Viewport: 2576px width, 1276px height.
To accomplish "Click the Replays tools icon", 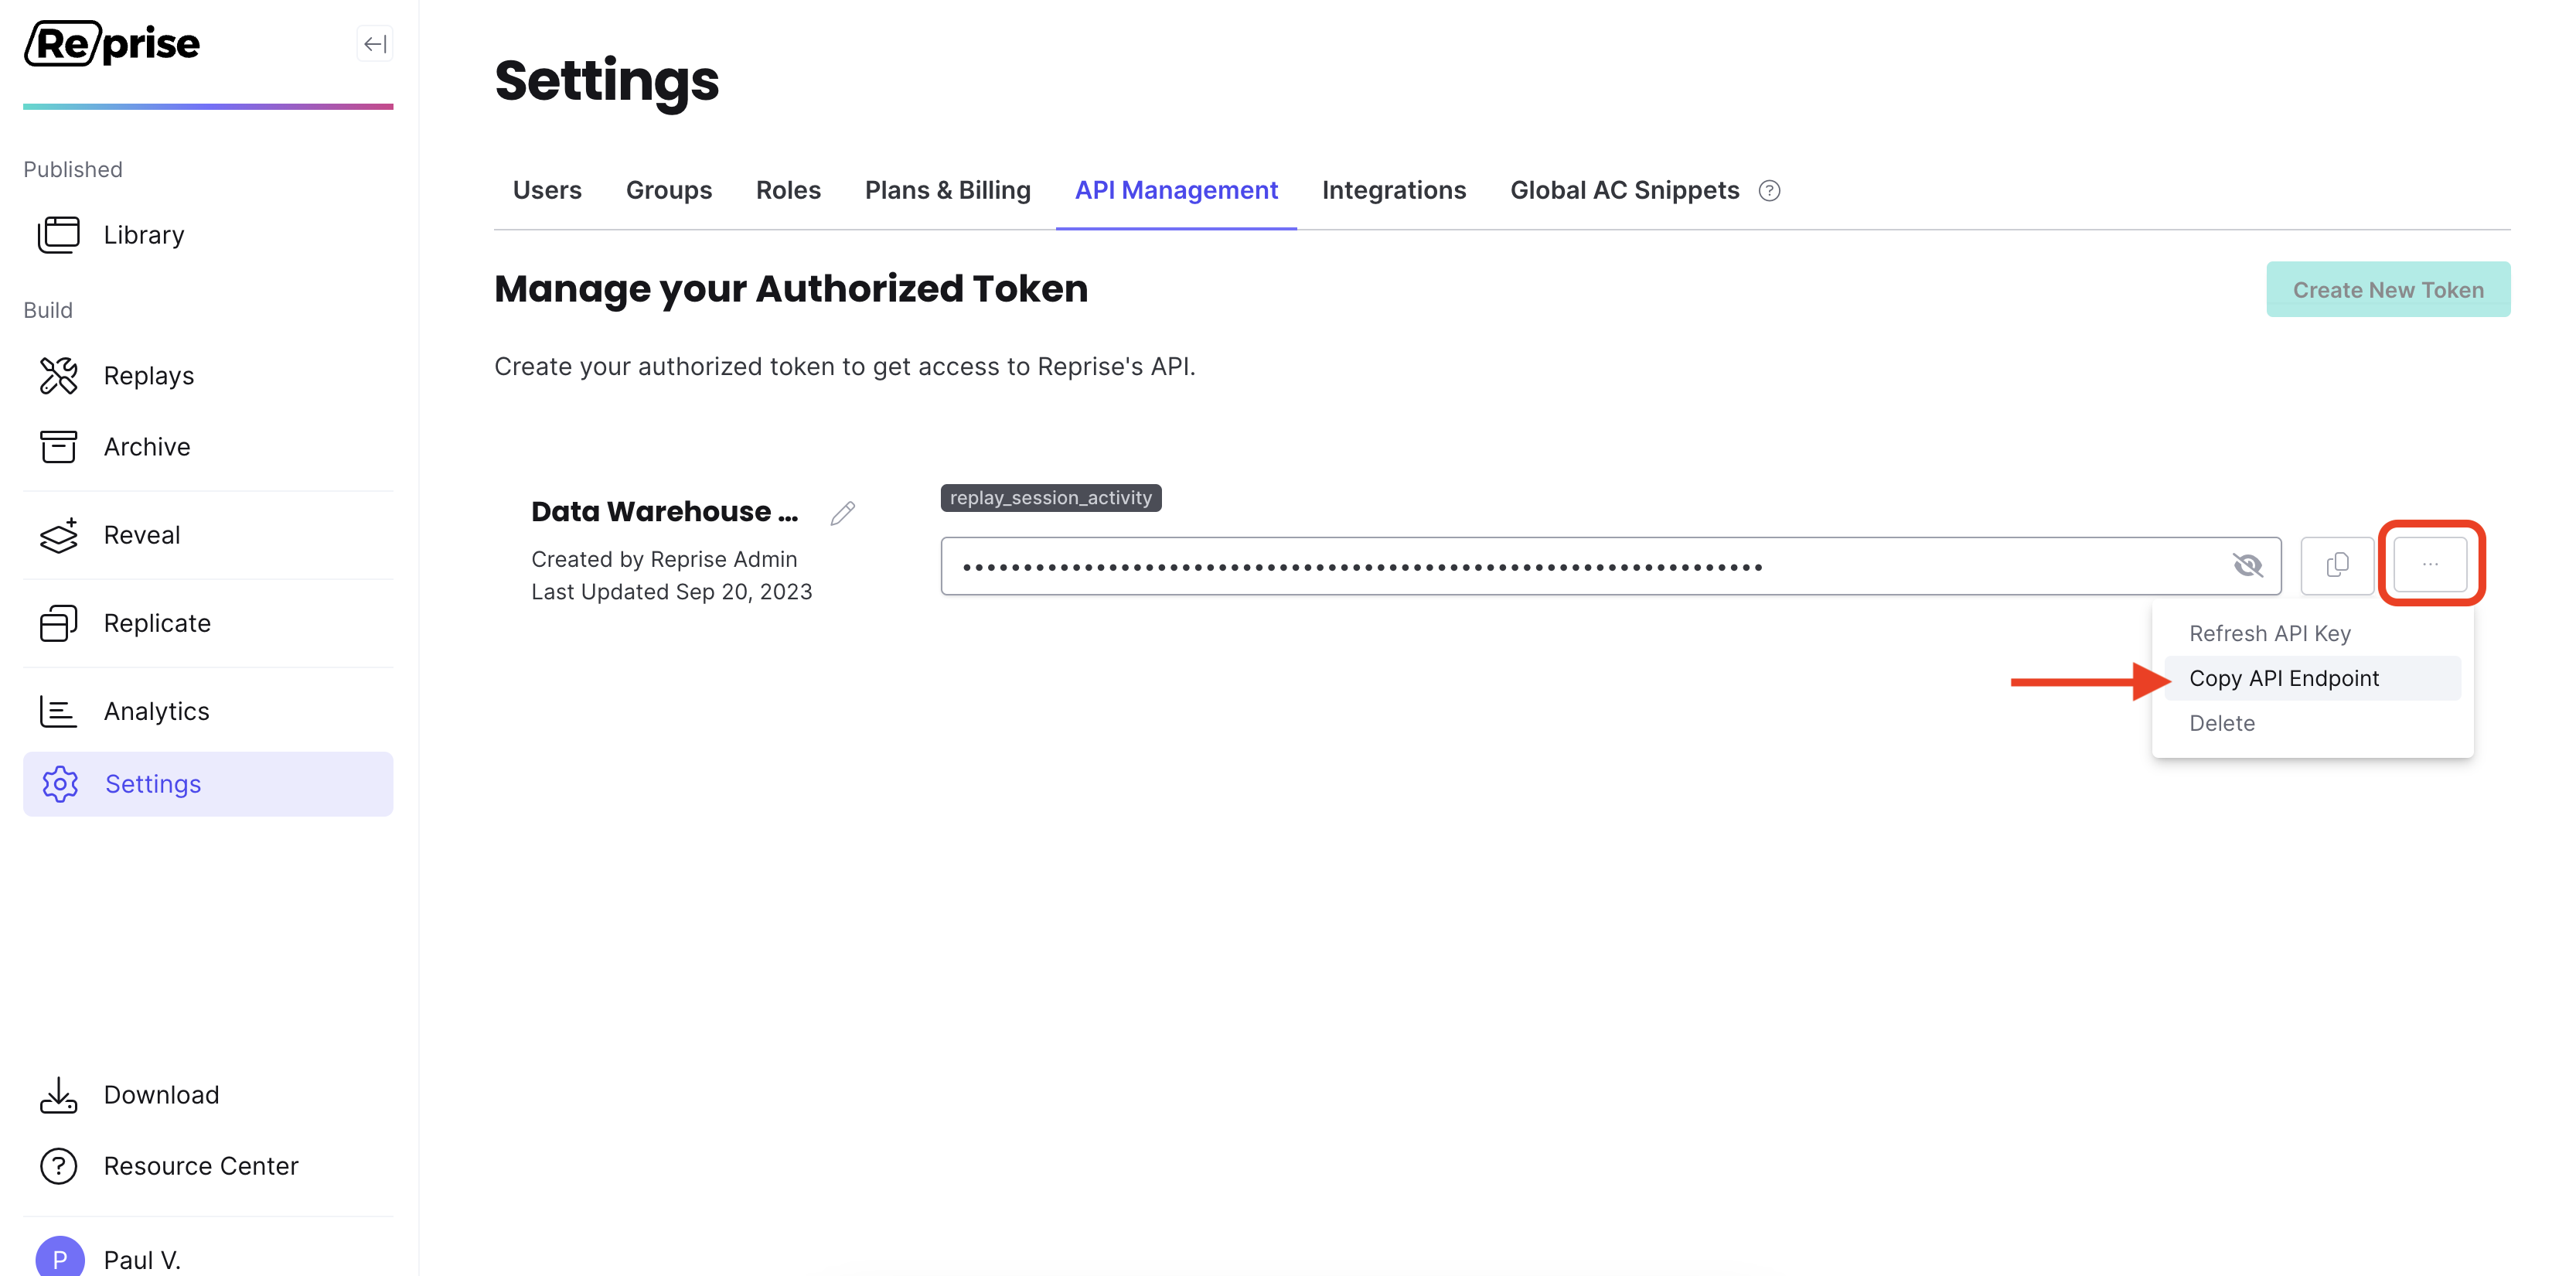I will click(58, 376).
